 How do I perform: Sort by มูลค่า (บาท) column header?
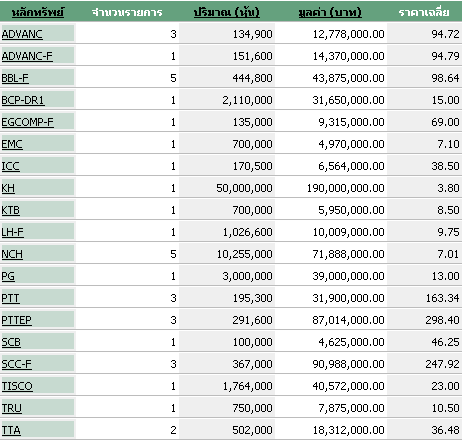330,12
